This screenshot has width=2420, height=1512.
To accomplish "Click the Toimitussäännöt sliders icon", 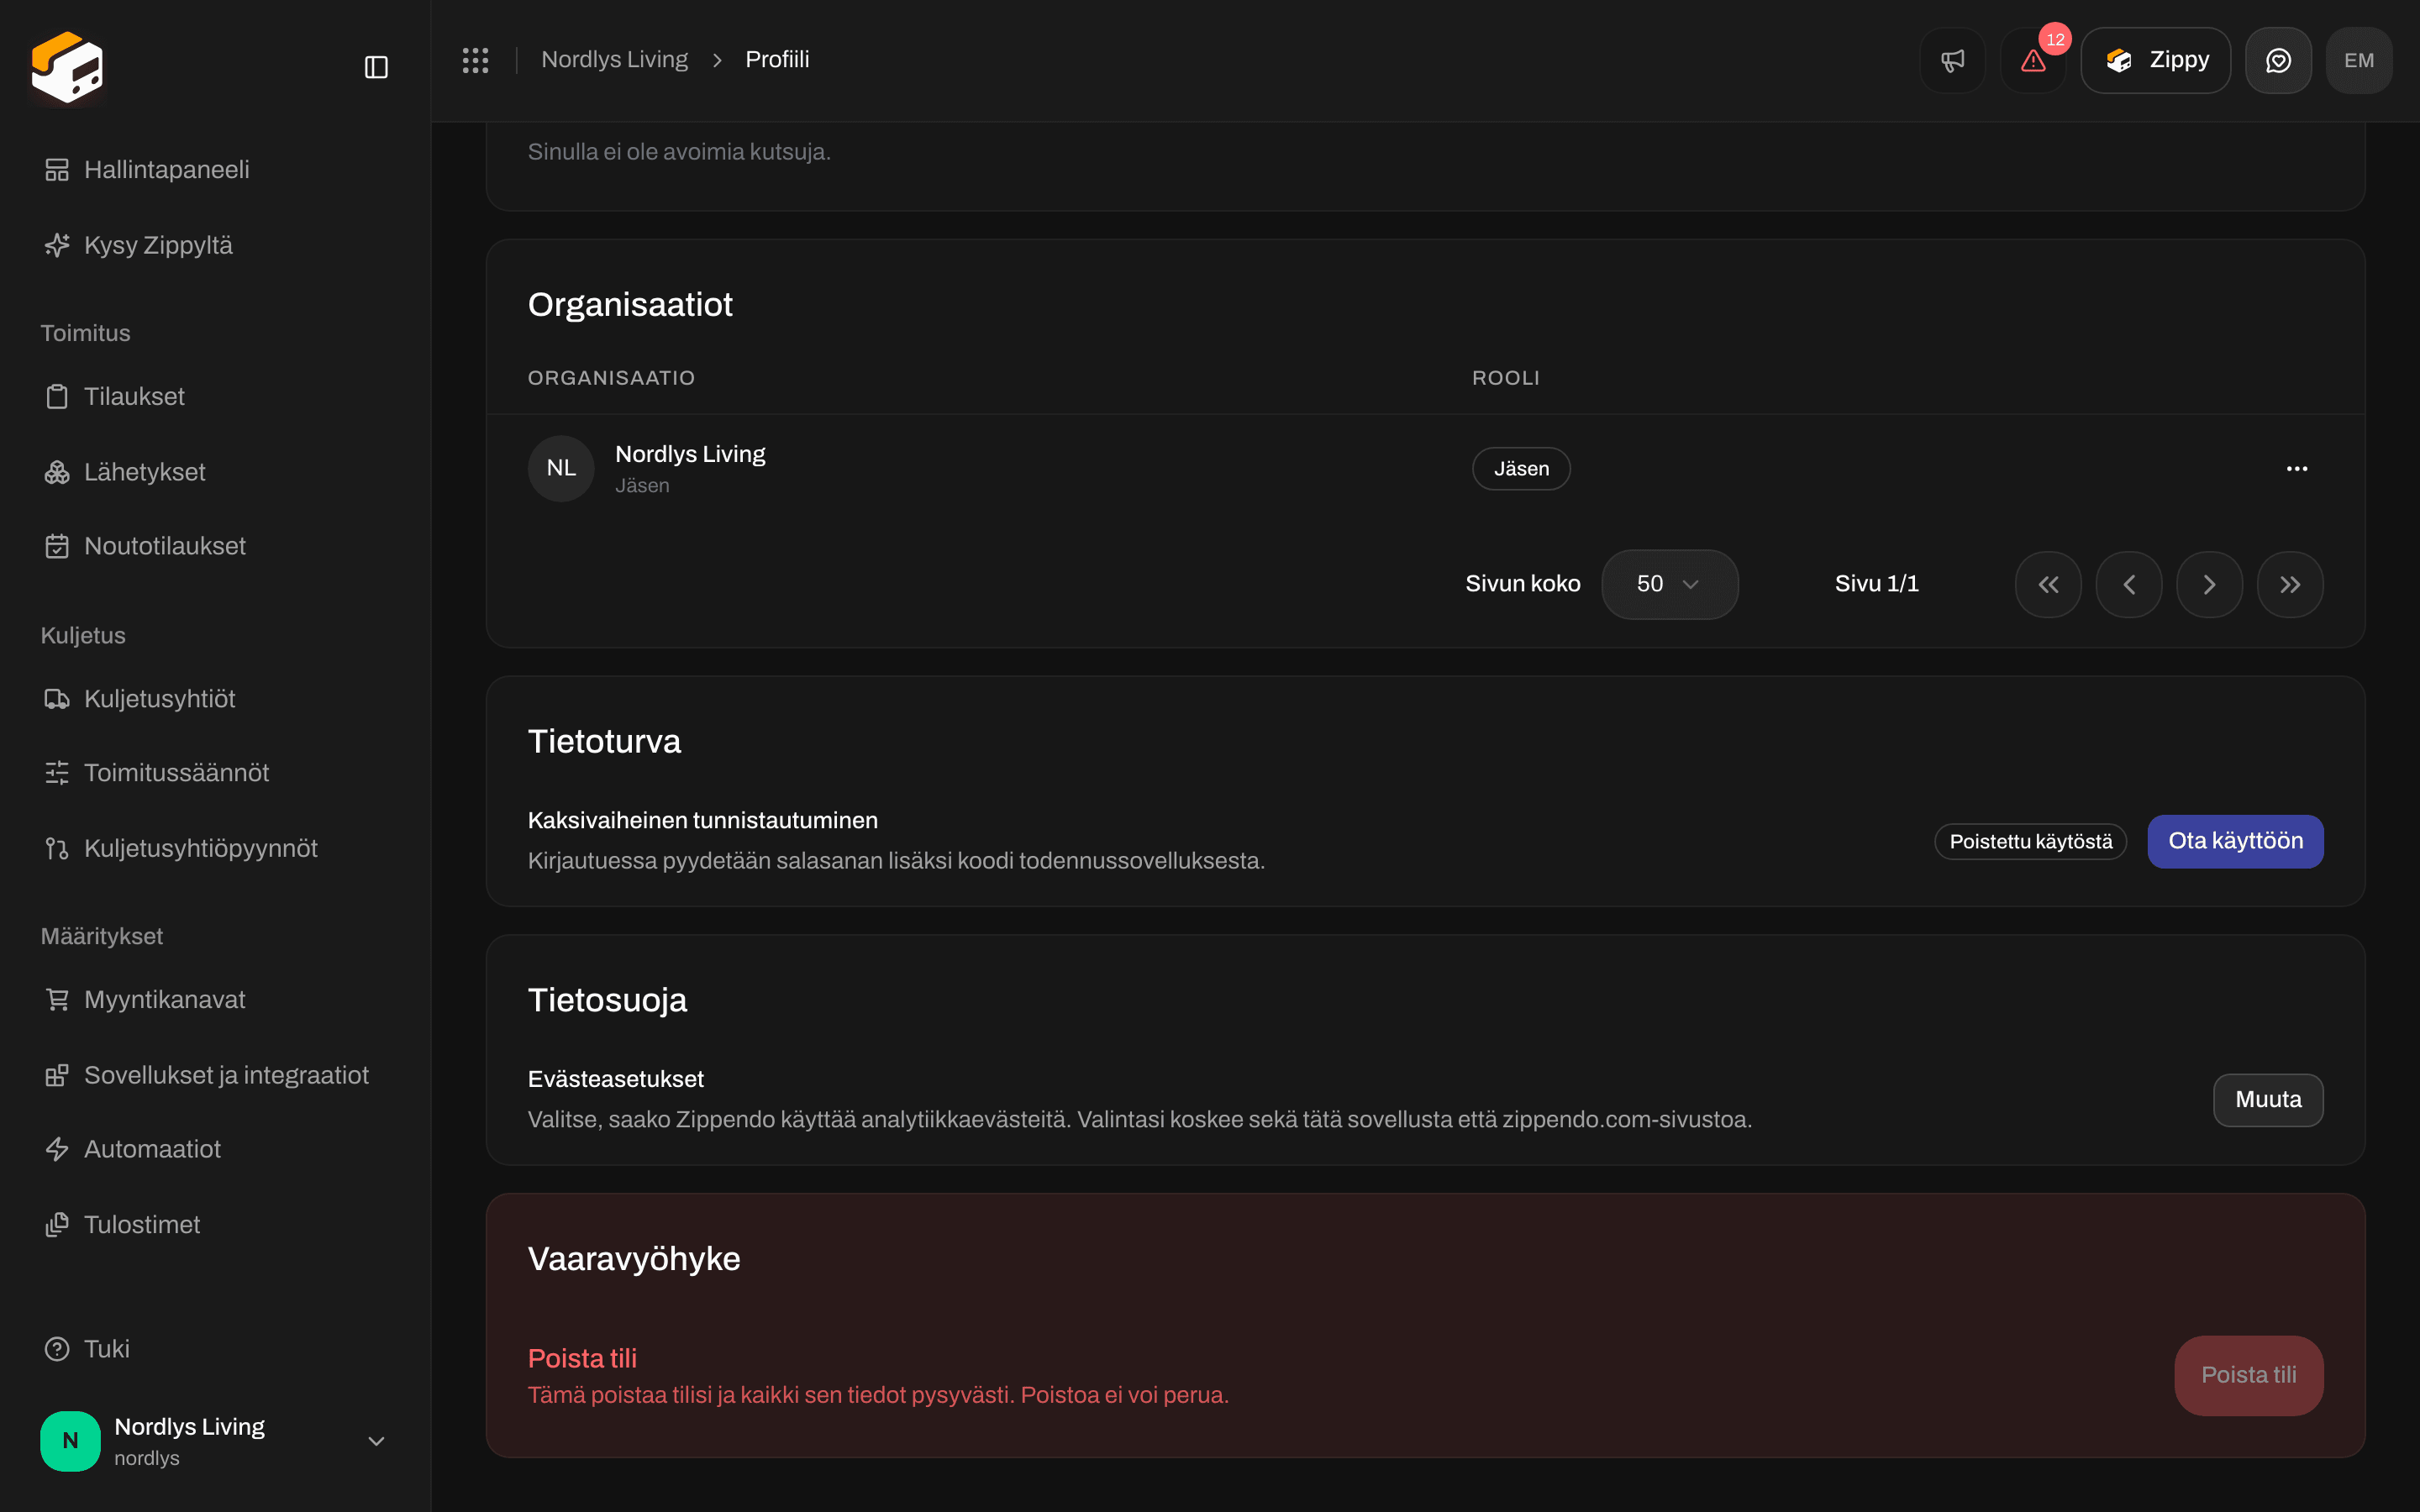I will [57, 773].
